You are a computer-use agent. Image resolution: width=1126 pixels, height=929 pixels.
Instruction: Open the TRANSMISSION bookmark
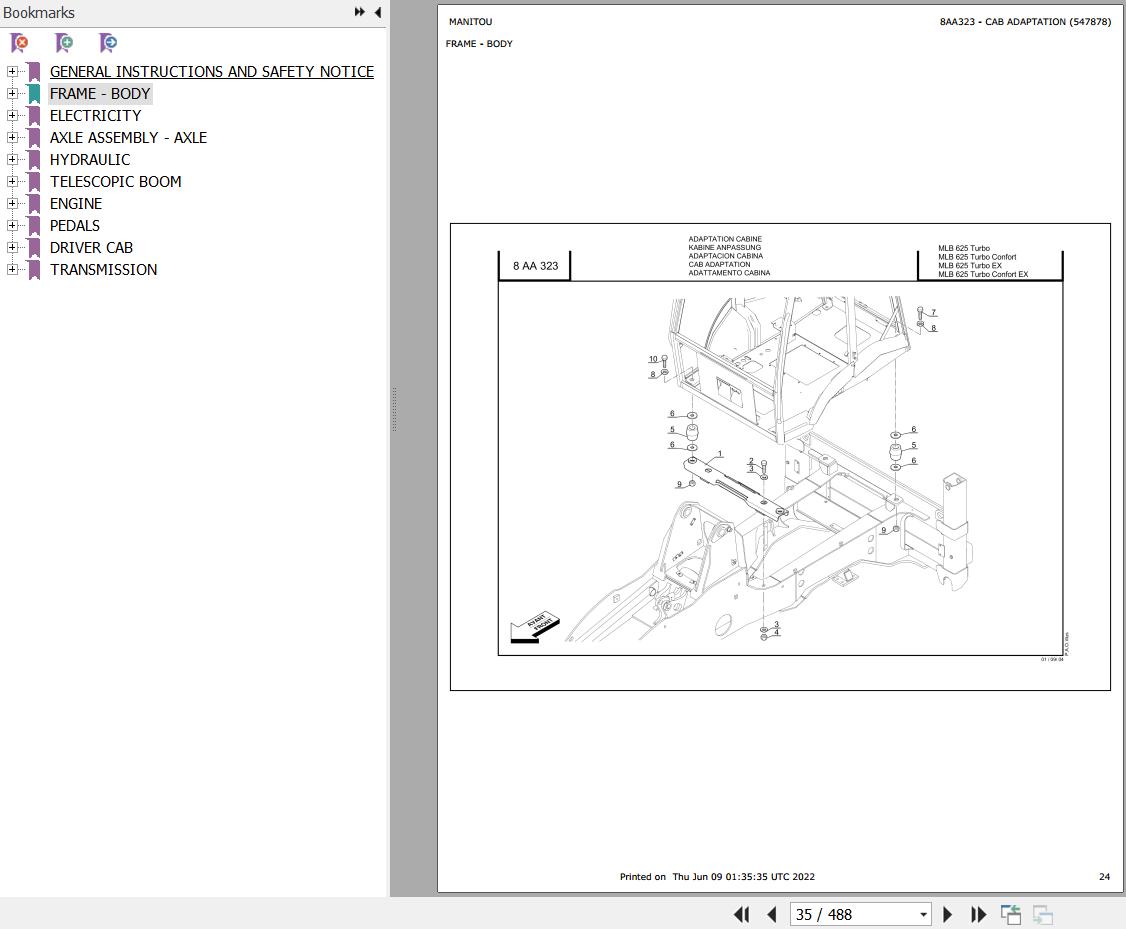[x=103, y=270]
